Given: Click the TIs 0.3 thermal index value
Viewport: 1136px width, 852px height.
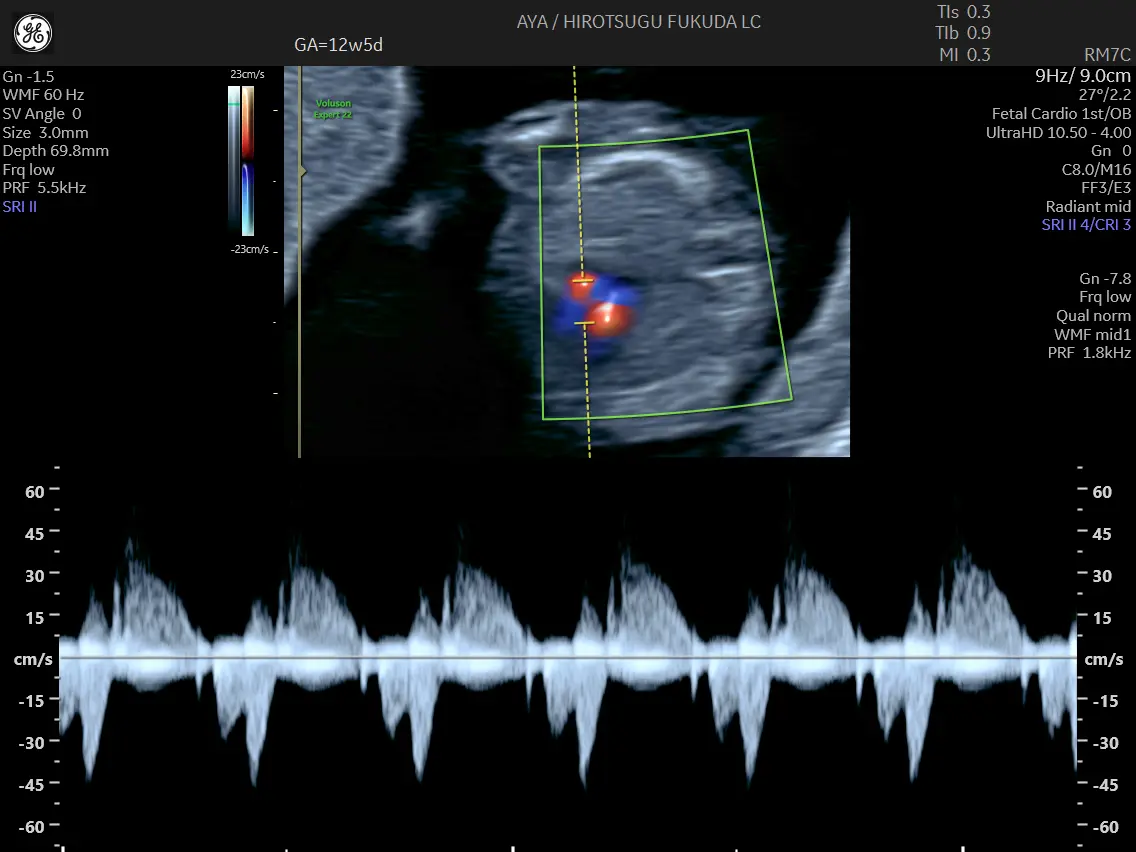Looking at the screenshot, I should pos(964,12).
